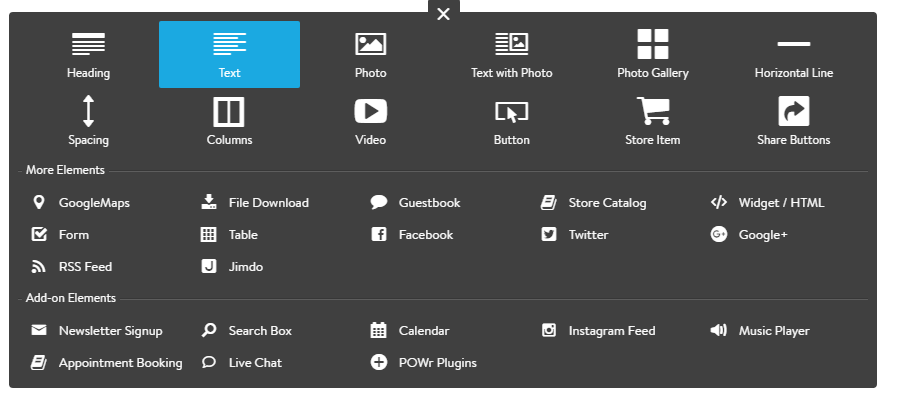Add a Newsletter Signup add-on
The image size is (901, 404).
pyautogui.click(x=97, y=331)
